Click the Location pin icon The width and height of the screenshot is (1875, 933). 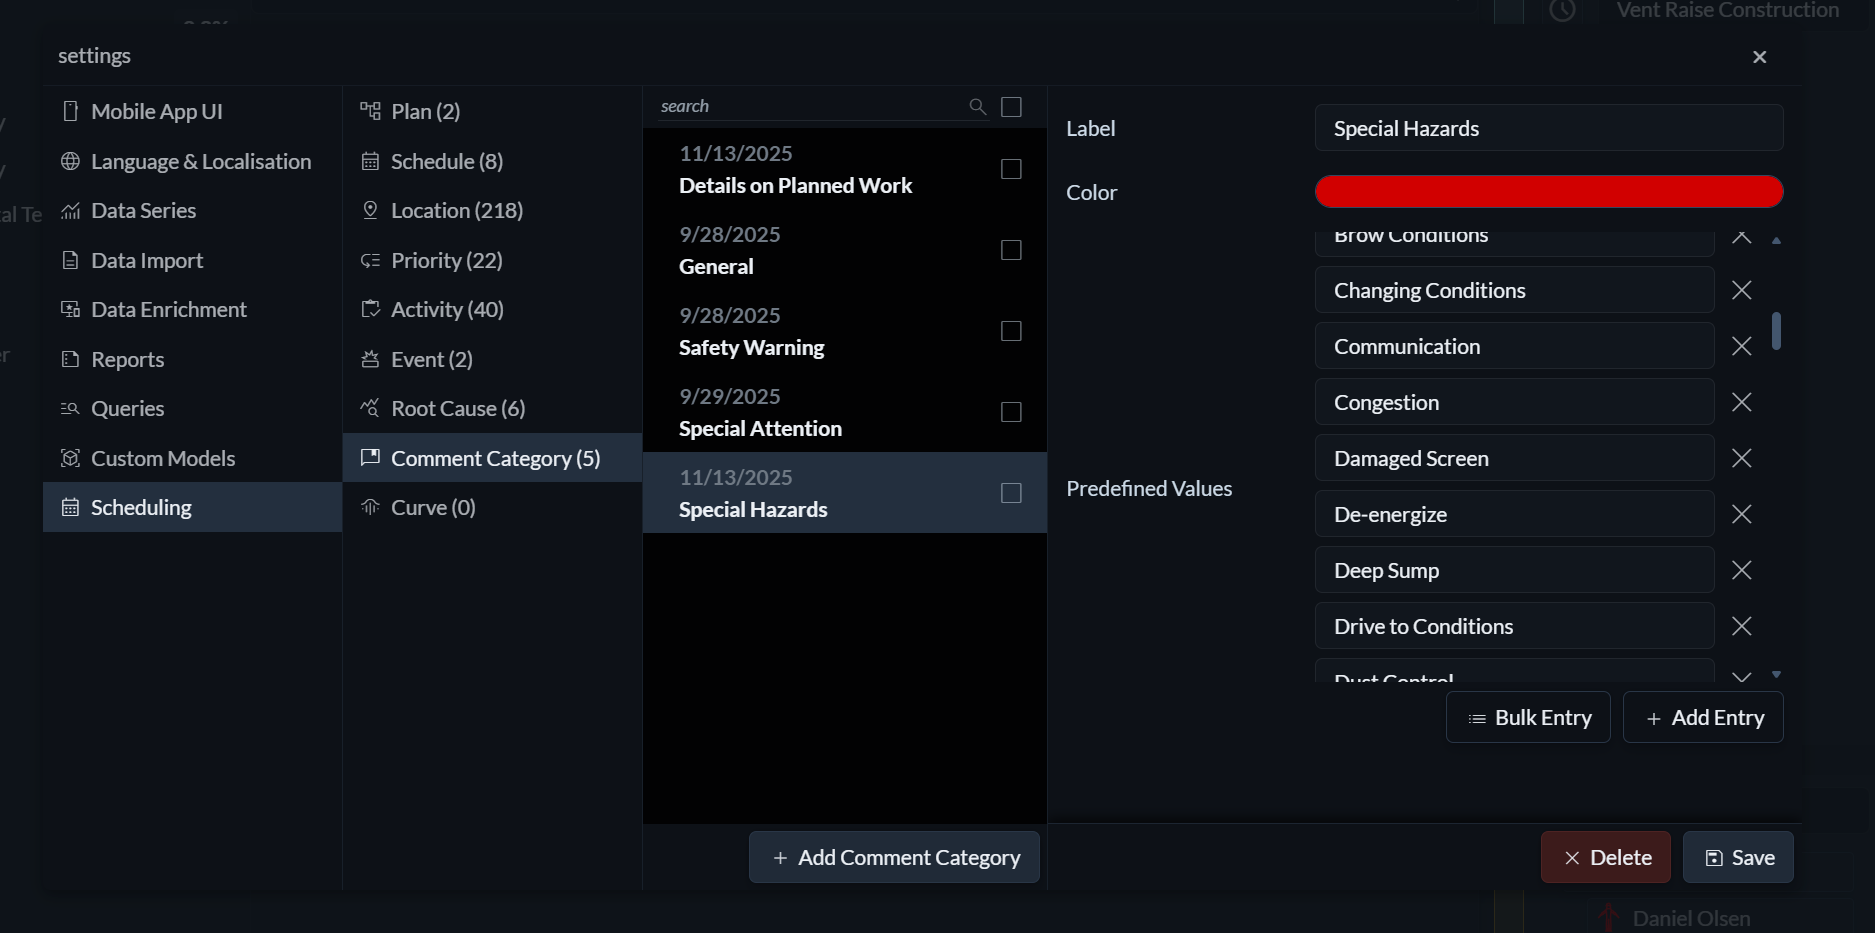click(x=370, y=210)
